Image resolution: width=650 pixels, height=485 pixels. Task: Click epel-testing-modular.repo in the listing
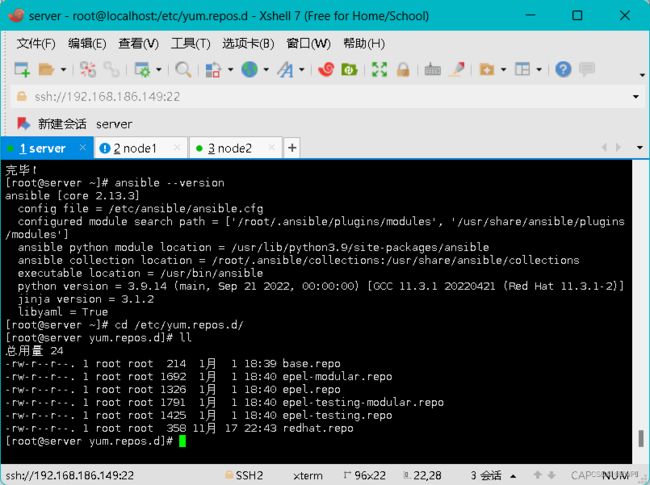[363, 402]
